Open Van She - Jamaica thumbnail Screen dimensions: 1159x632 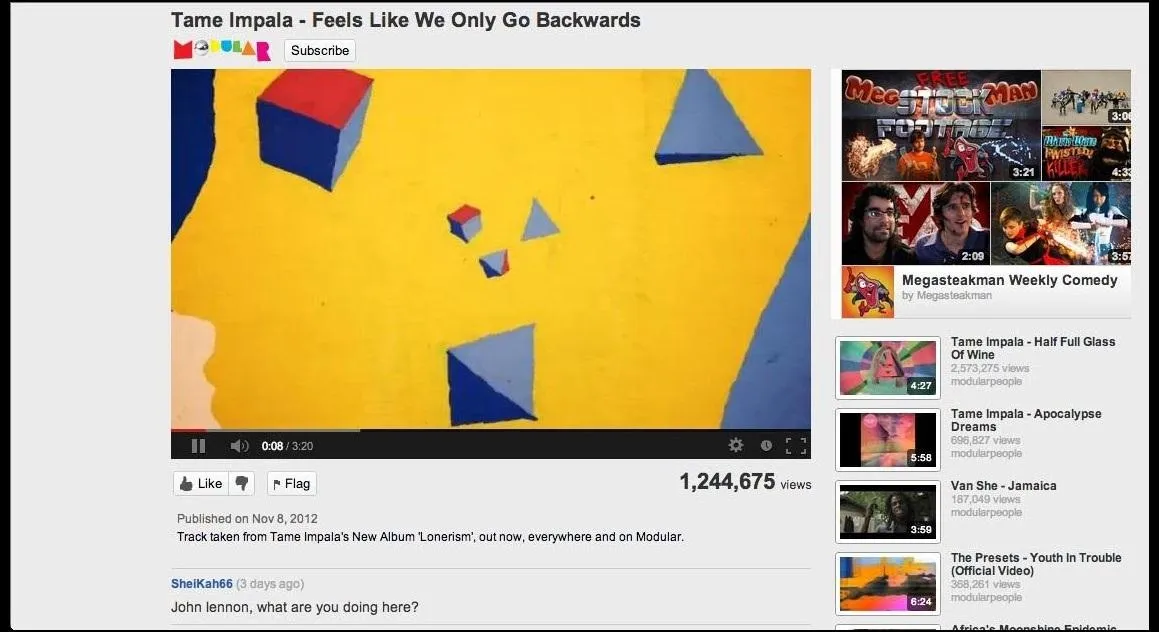pyautogui.click(x=888, y=512)
